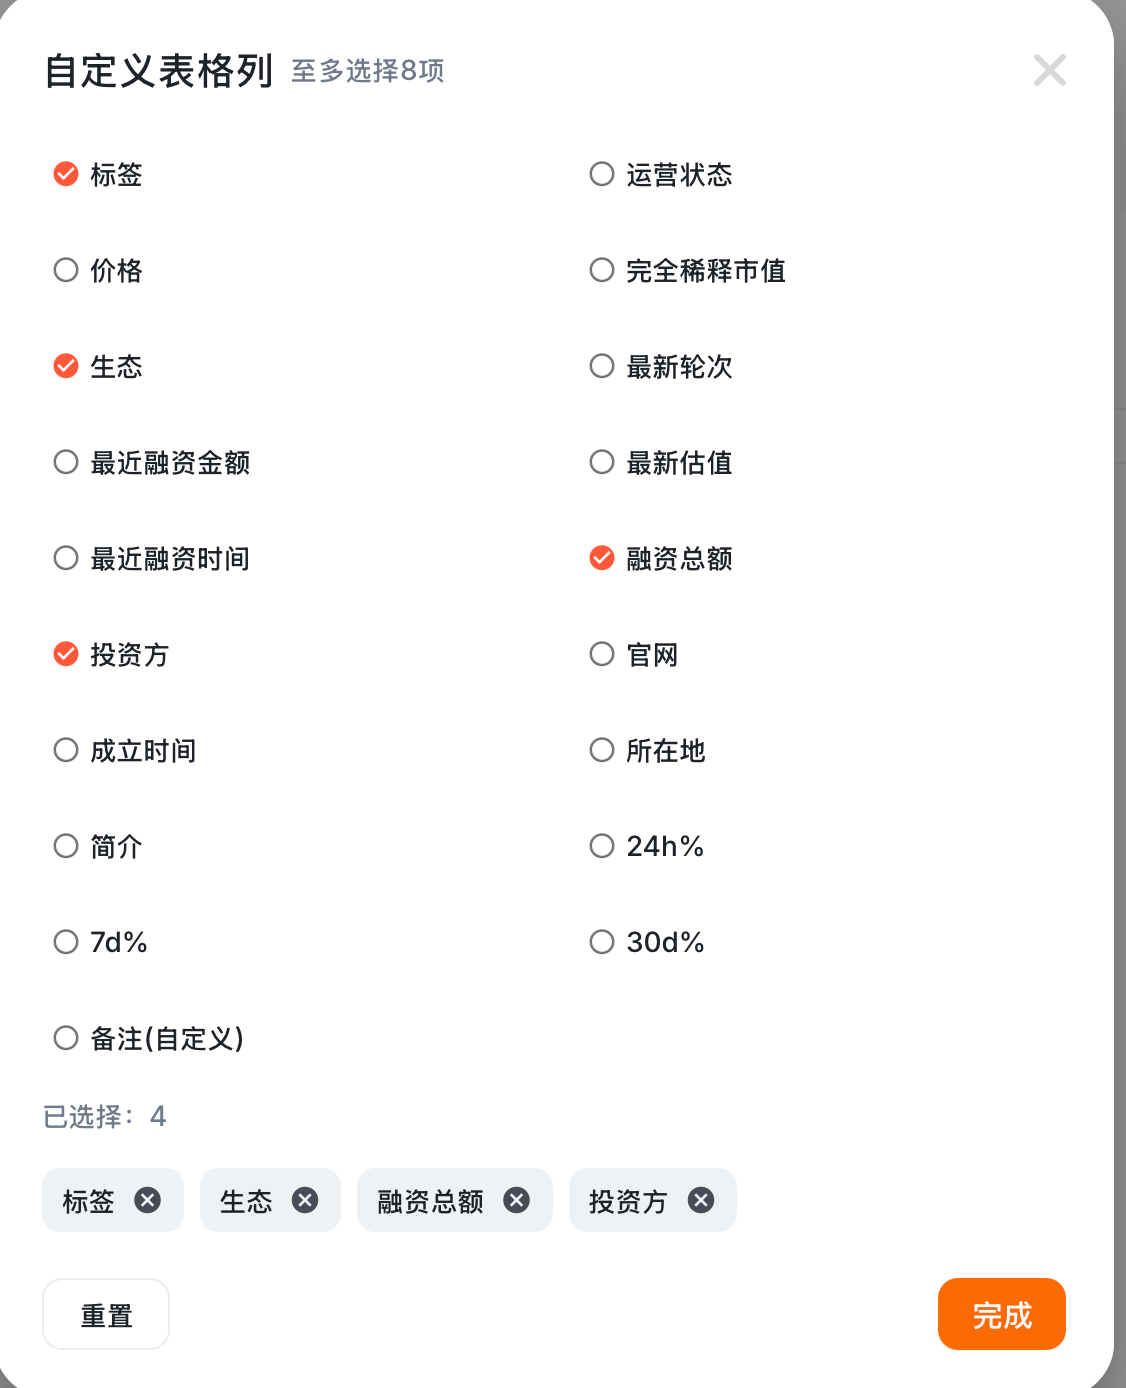This screenshot has width=1126, height=1388.
Task: Uncheck the 生态 column option
Action: tap(66, 366)
